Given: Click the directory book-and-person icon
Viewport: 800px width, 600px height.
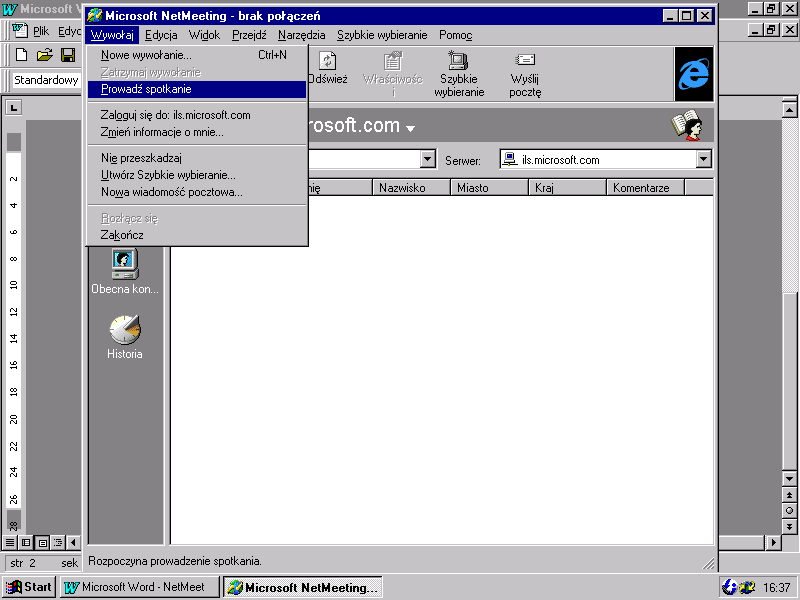Looking at the screenshot, I should pos(687,124).
